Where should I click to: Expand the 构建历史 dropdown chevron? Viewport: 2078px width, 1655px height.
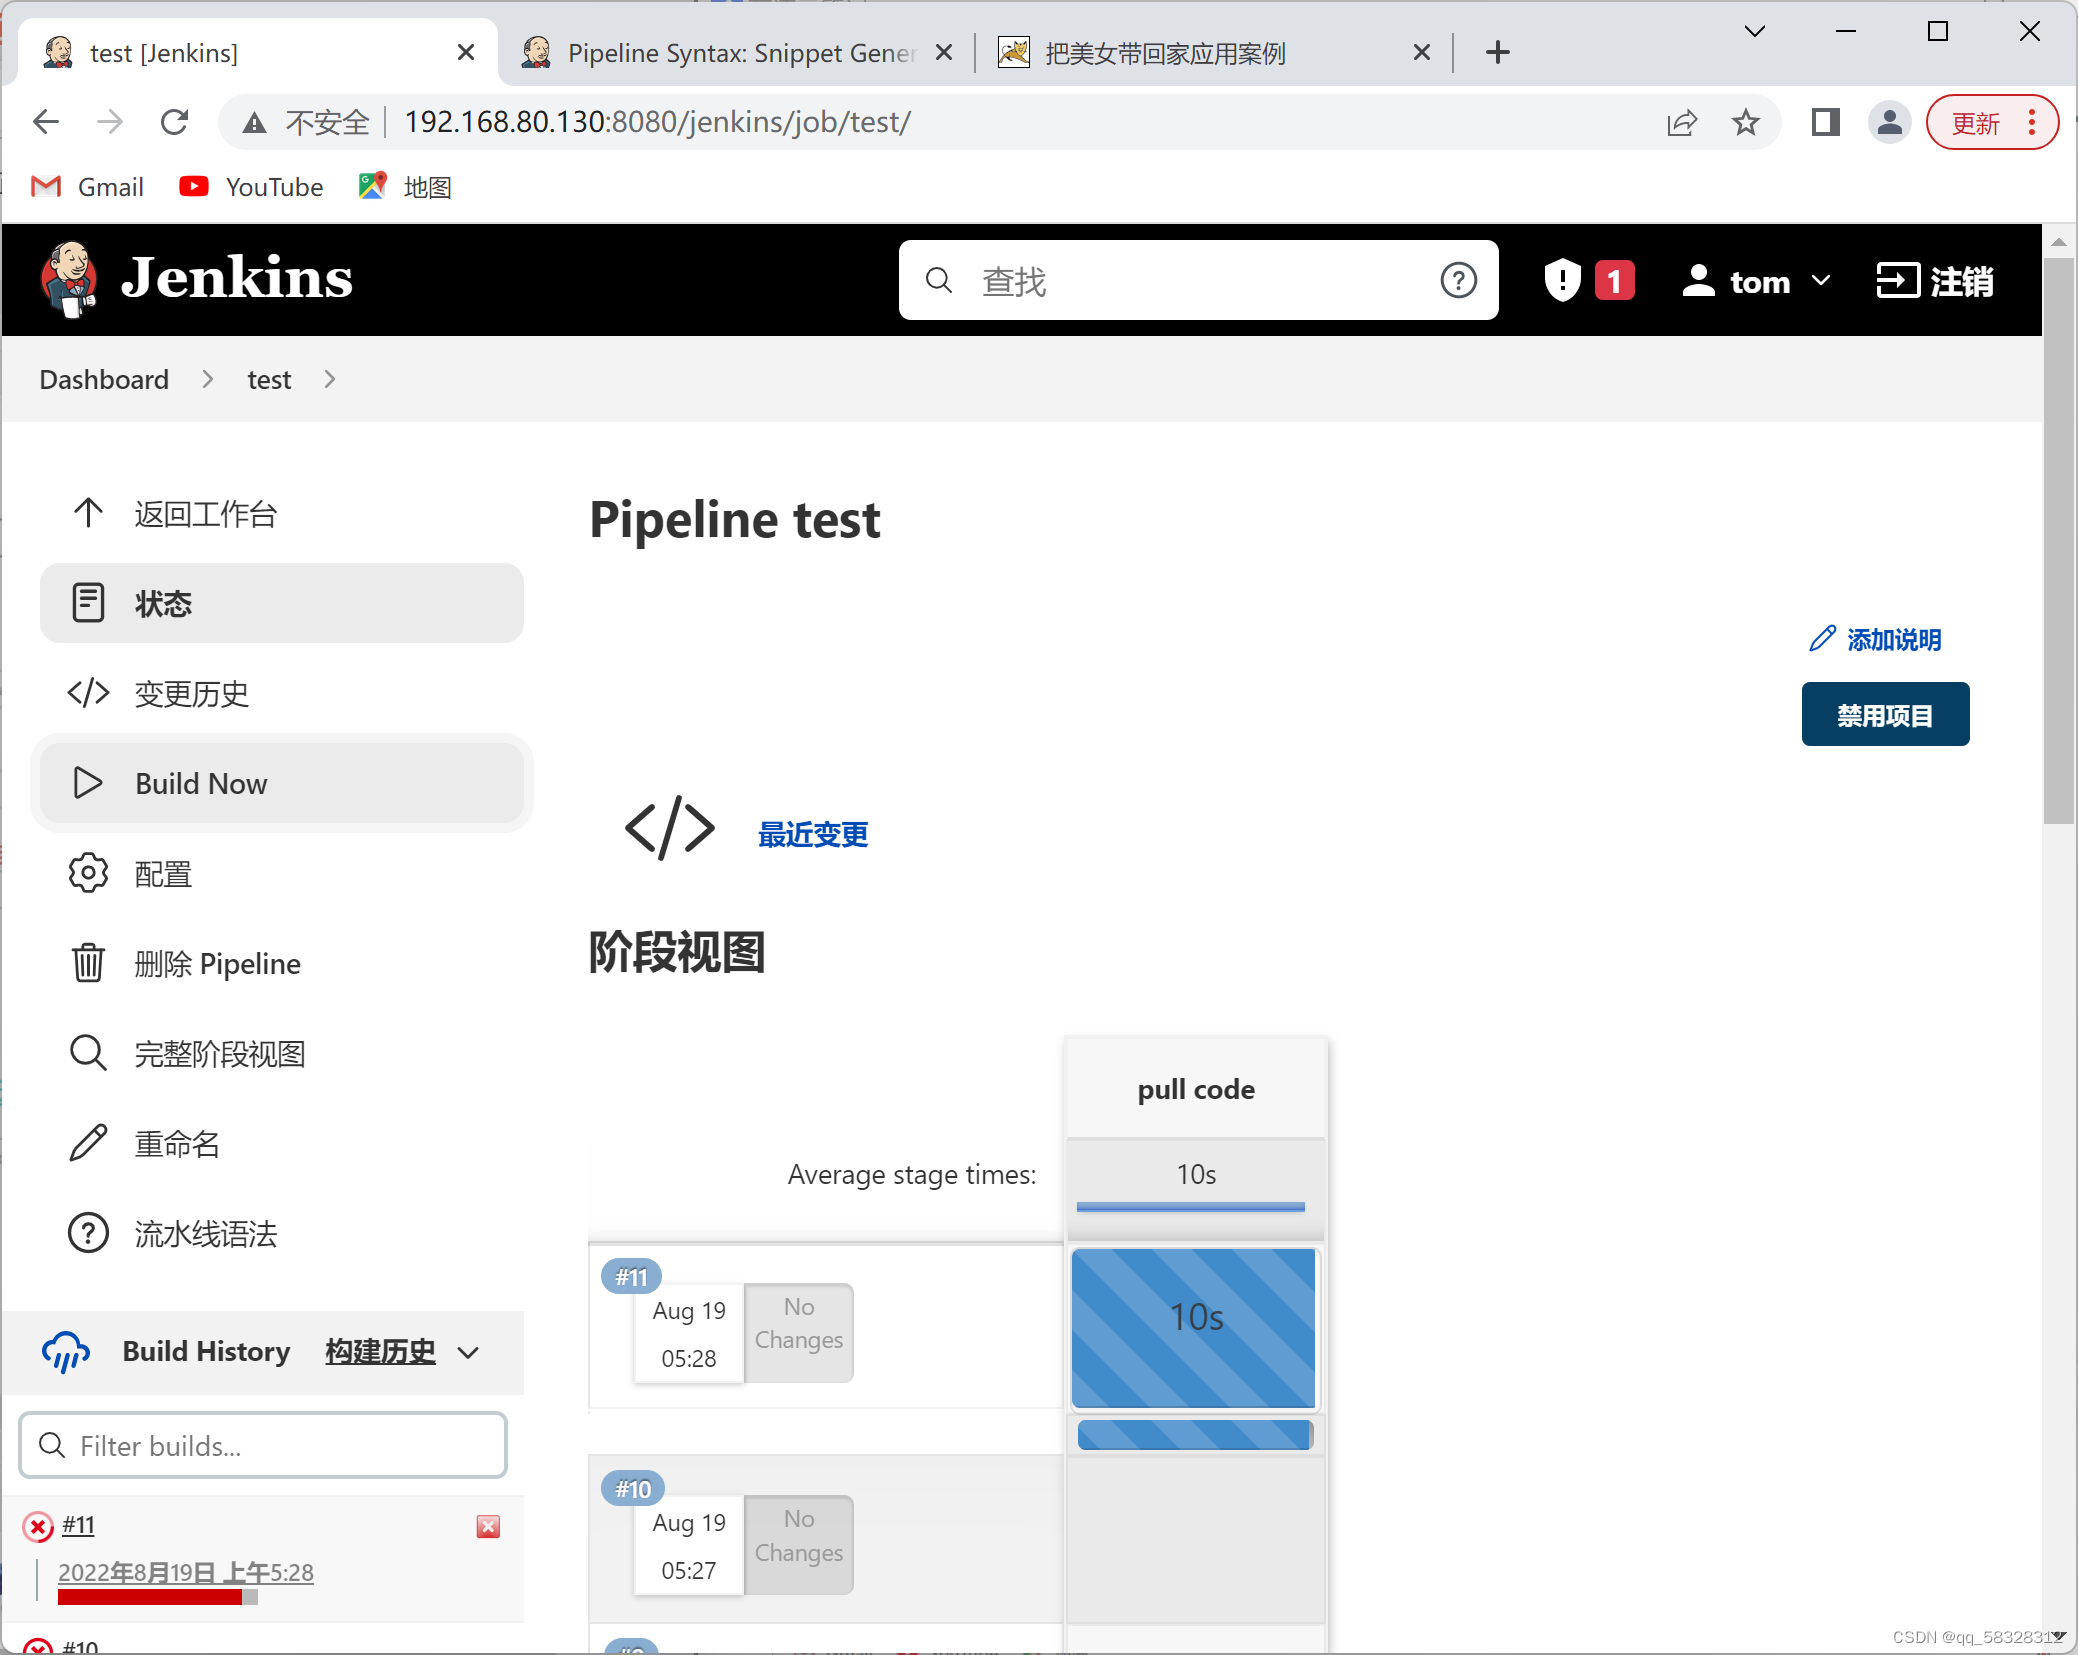(468, 1353)
